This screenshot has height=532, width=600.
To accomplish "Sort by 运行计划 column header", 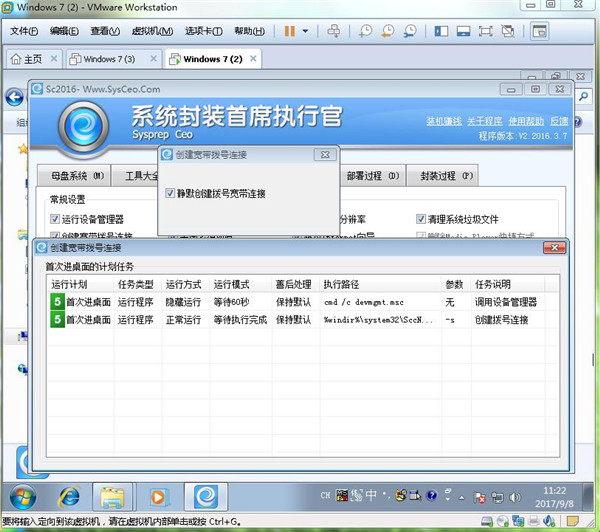I will [80, 284].
